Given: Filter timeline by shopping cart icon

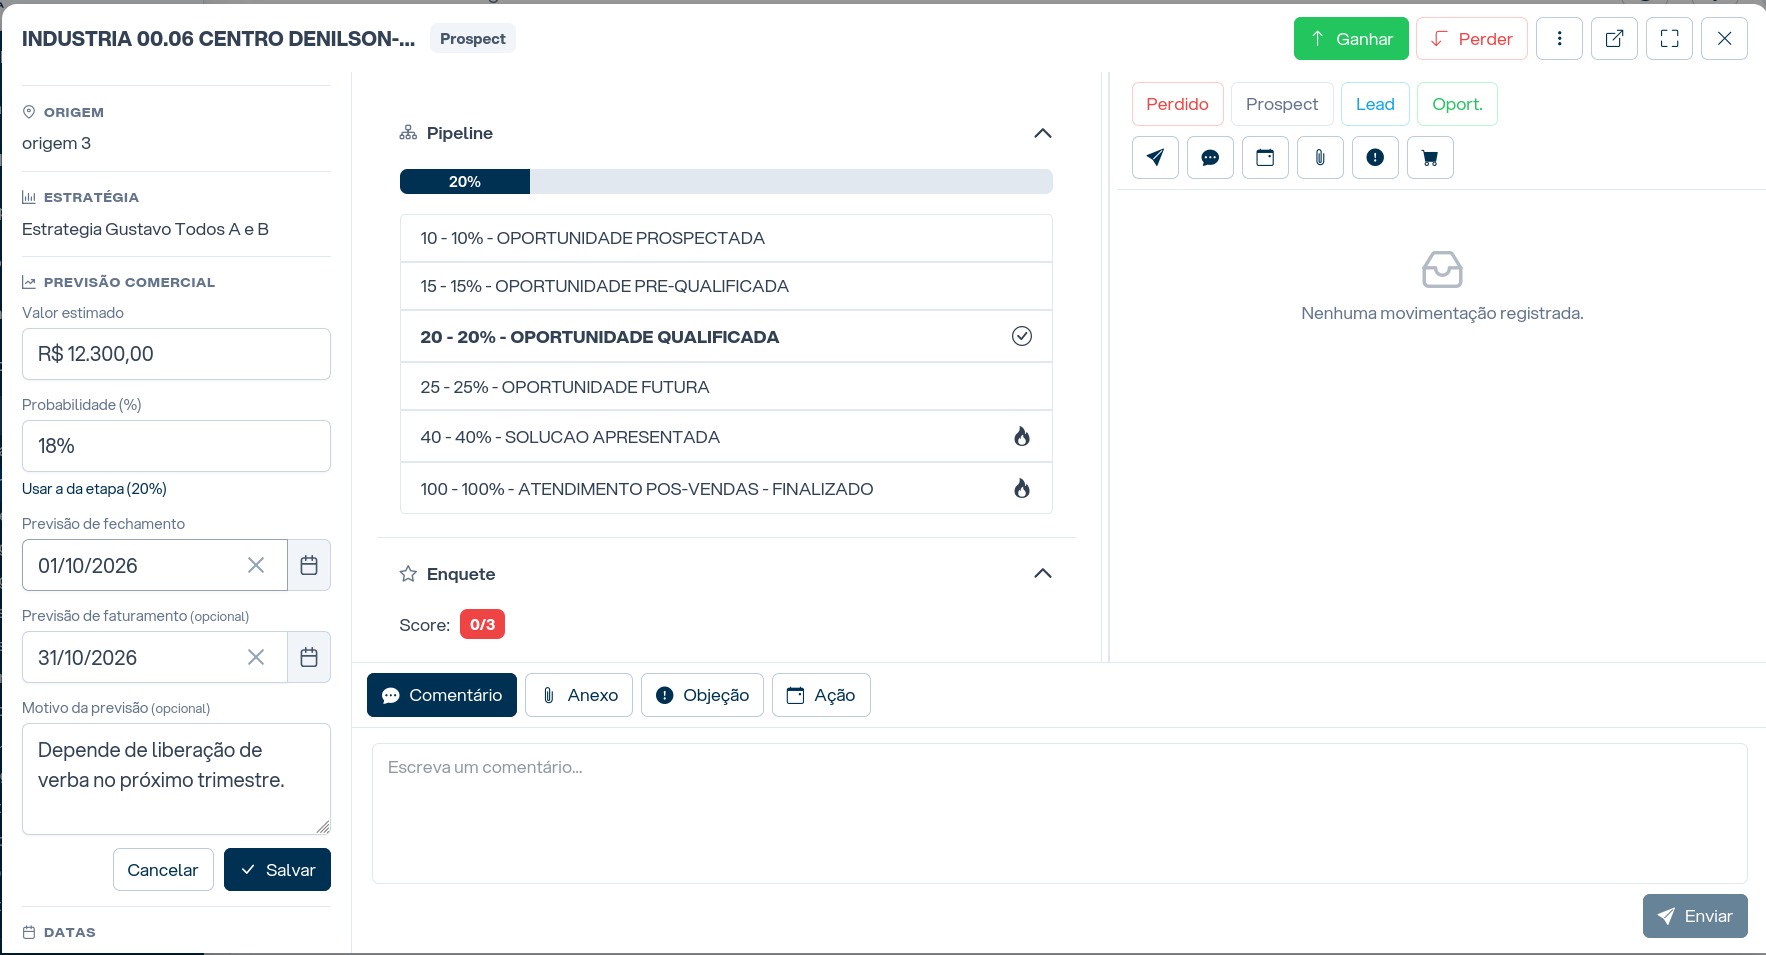Looking at the screenshot, I should [x=1430, y=158].
